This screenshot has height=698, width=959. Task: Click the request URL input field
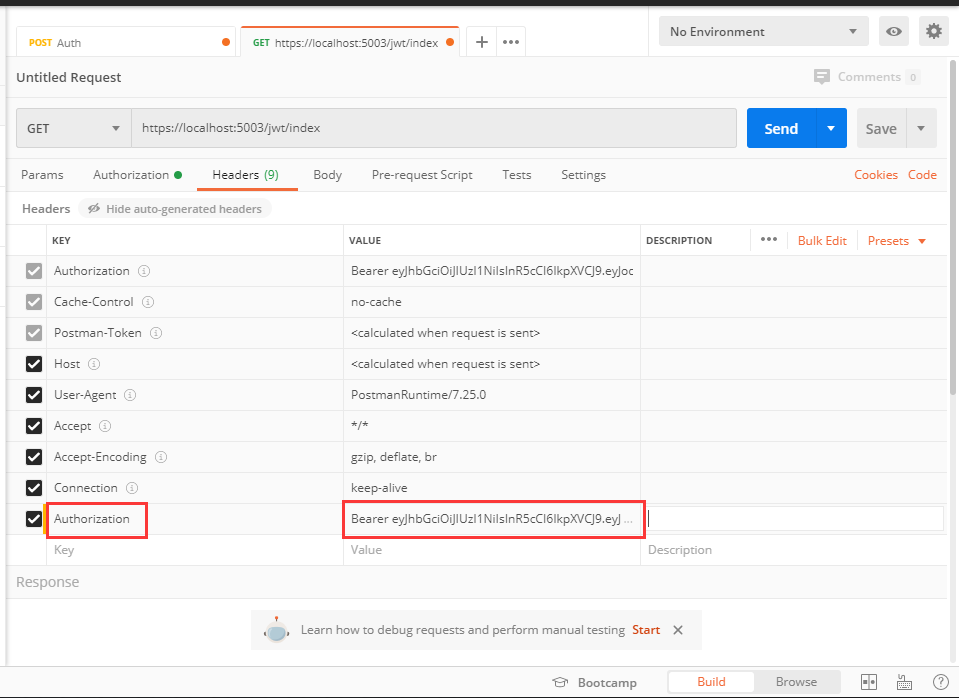434,129
